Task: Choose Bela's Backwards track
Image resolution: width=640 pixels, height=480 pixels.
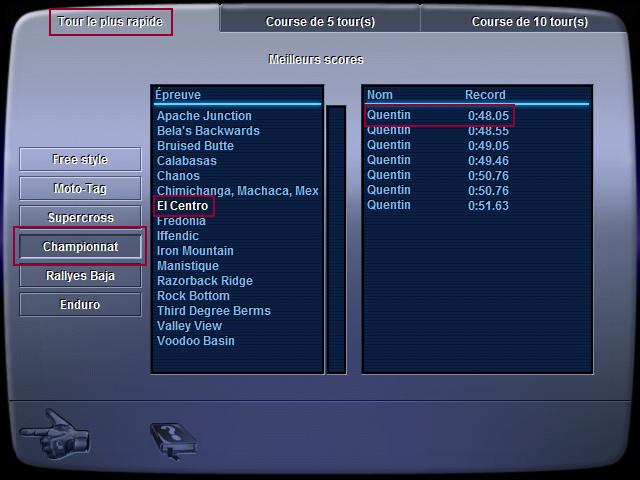Action: 208,131
